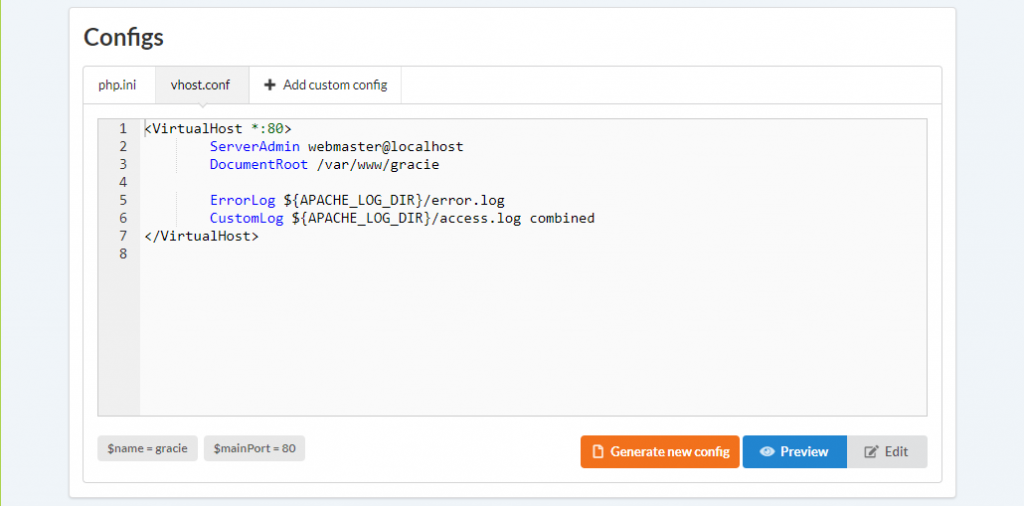This screenshot has width=1024, height=506.
Task: Open the Add custom config tab
Action: point(325,85)
